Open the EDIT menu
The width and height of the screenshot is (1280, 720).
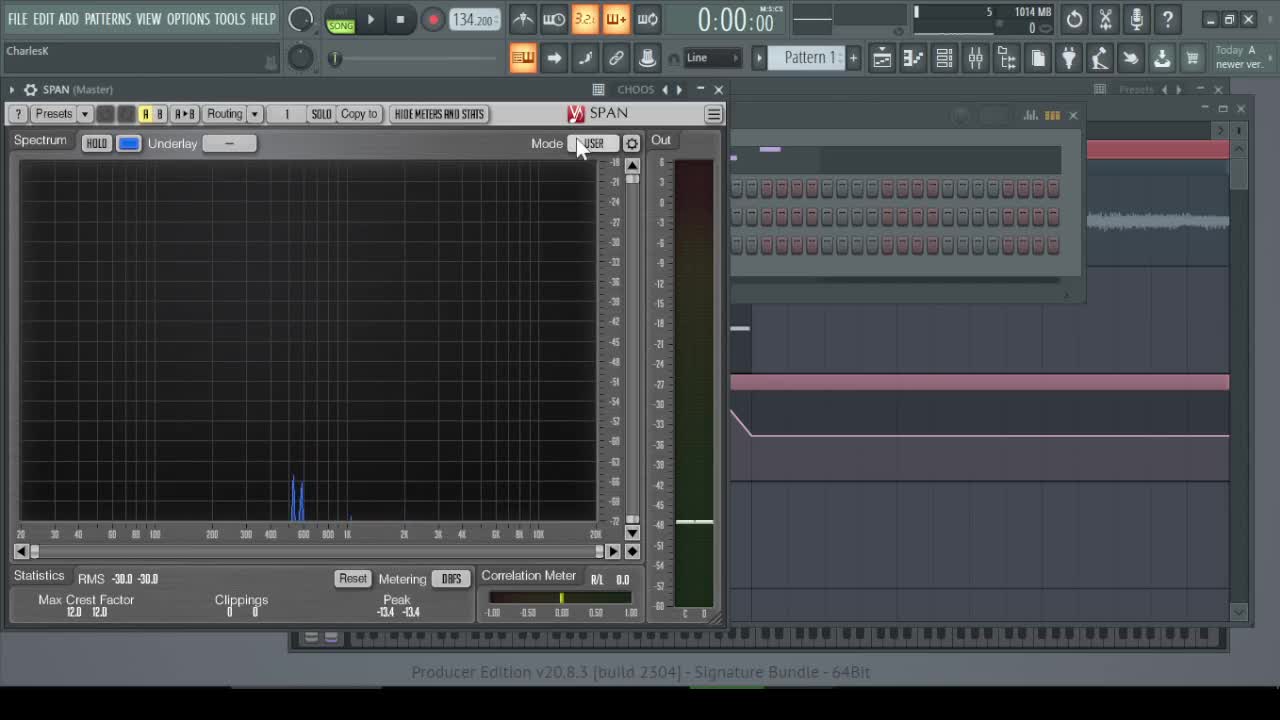point(44,19)
